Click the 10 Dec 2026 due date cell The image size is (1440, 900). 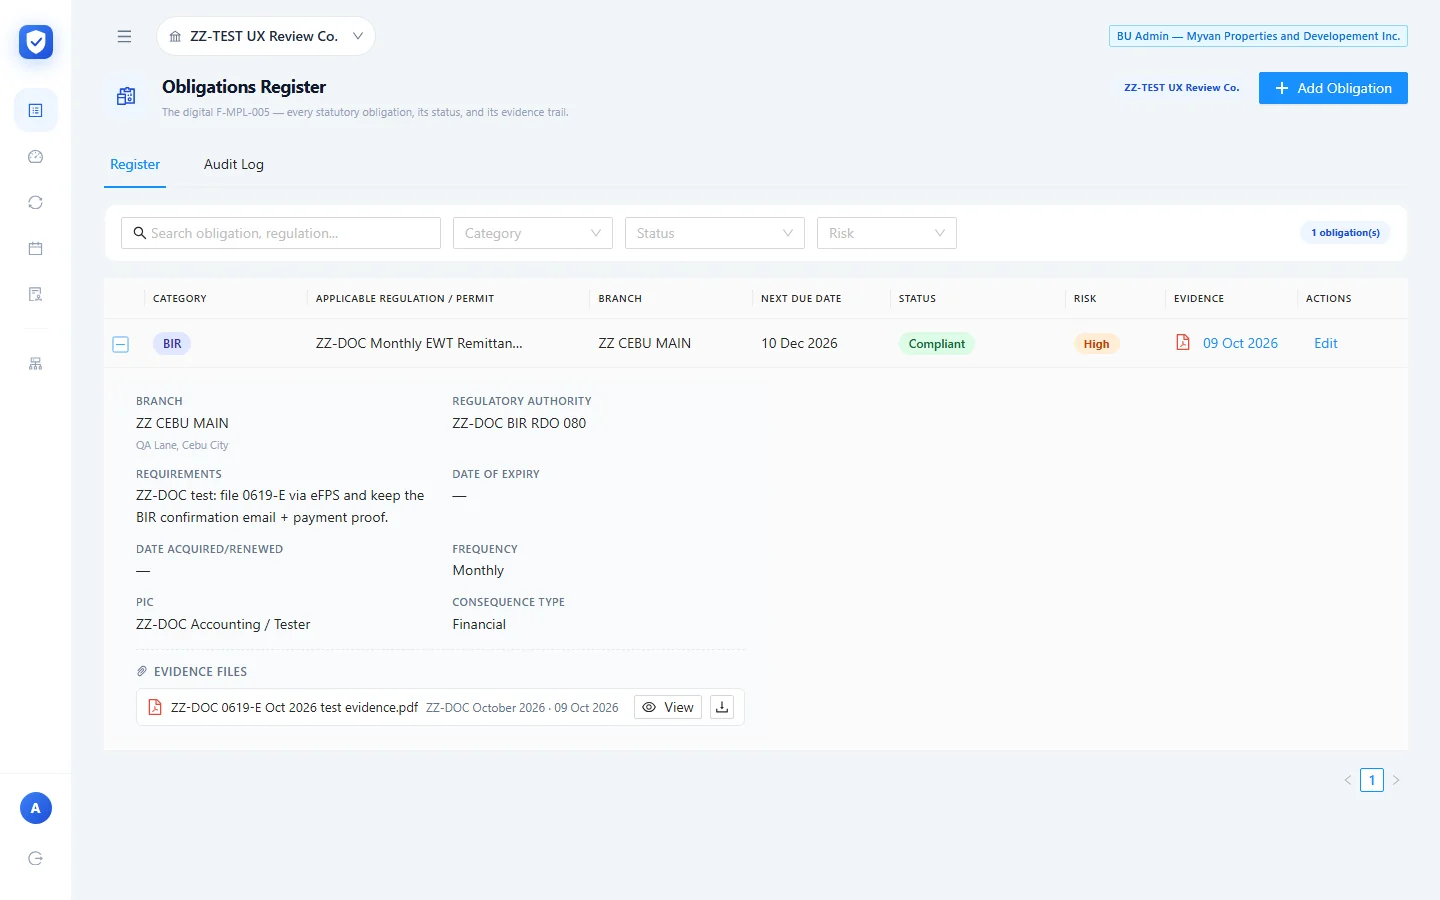tap(799, 343)
